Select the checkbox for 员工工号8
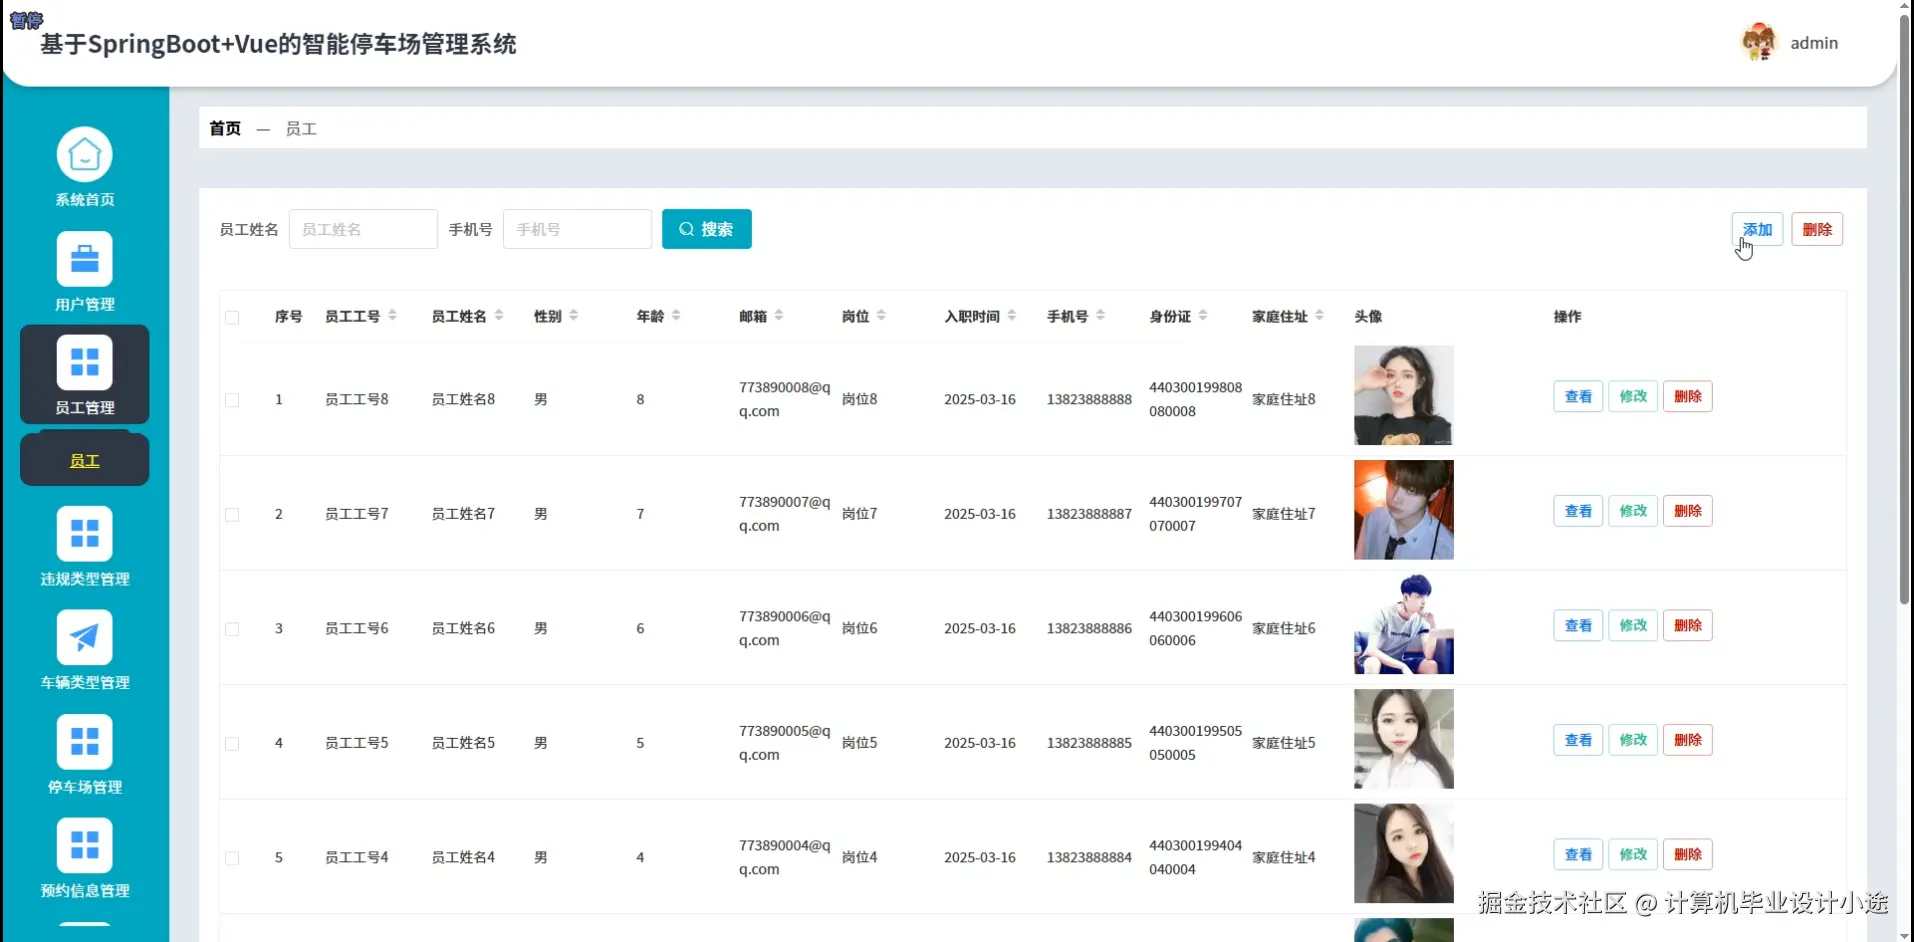1914x942 pixels. [x=232, y=399]
